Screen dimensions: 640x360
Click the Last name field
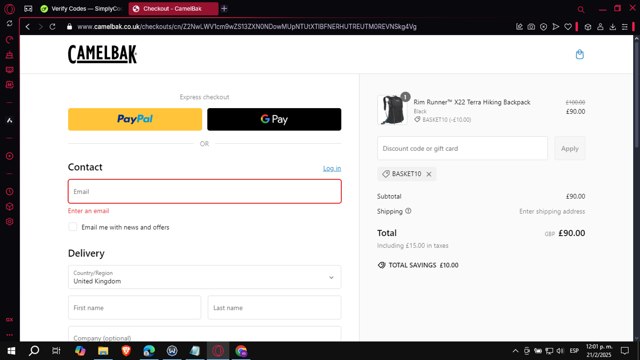pyautogui.click(x=274, y=308)
